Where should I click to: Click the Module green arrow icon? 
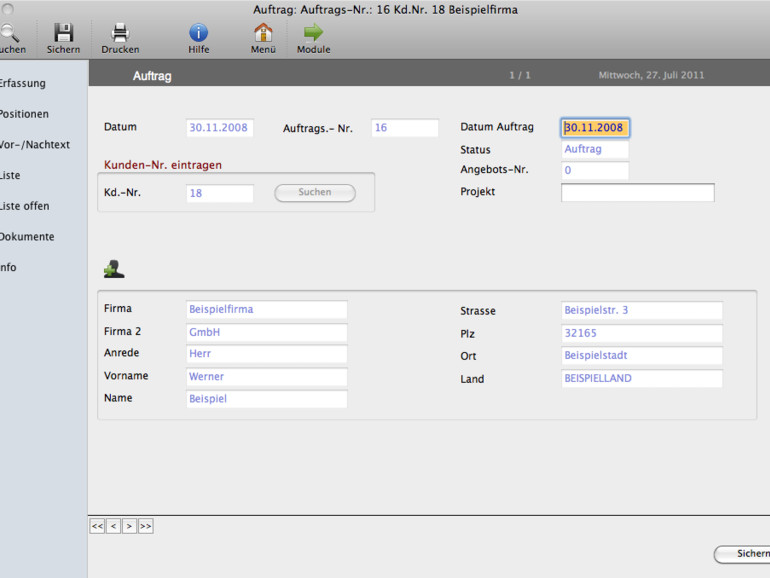[313, 32]
